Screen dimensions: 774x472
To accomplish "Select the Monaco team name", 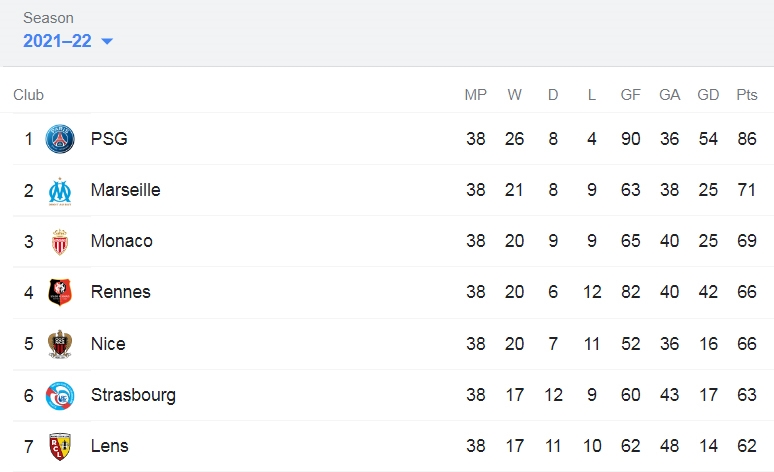I will tap(121, 241).
